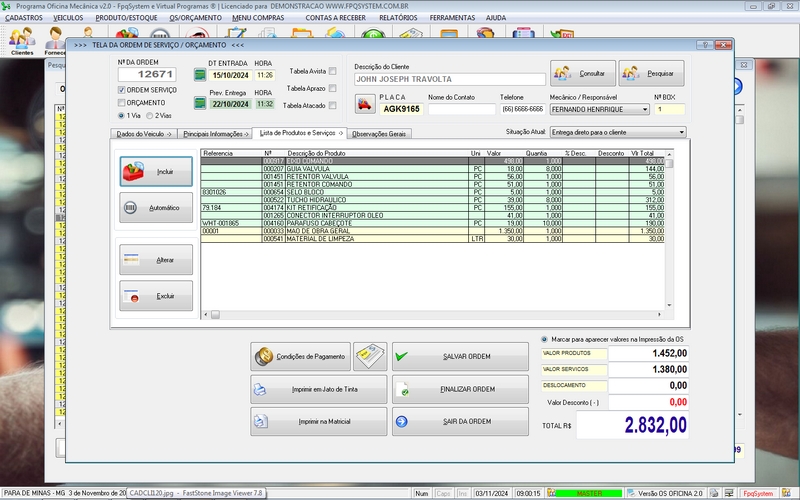Image resolution: width=800 pixels, height=500 pixels.
Task: Click the Incluir toolbox button
Action: [156, 172]
